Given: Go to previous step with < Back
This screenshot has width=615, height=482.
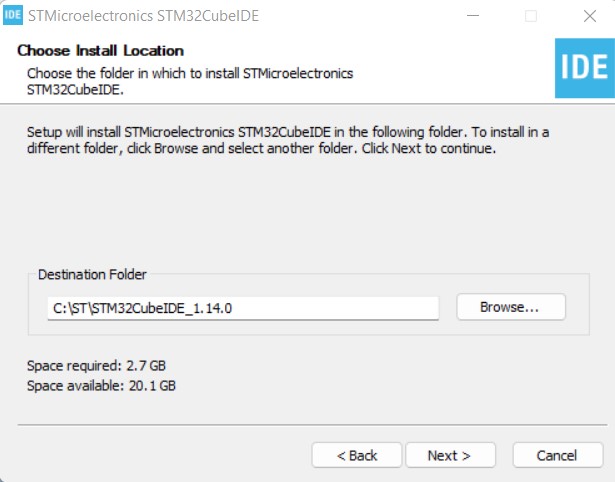Looking at the screenshot, I should (356, 455).
